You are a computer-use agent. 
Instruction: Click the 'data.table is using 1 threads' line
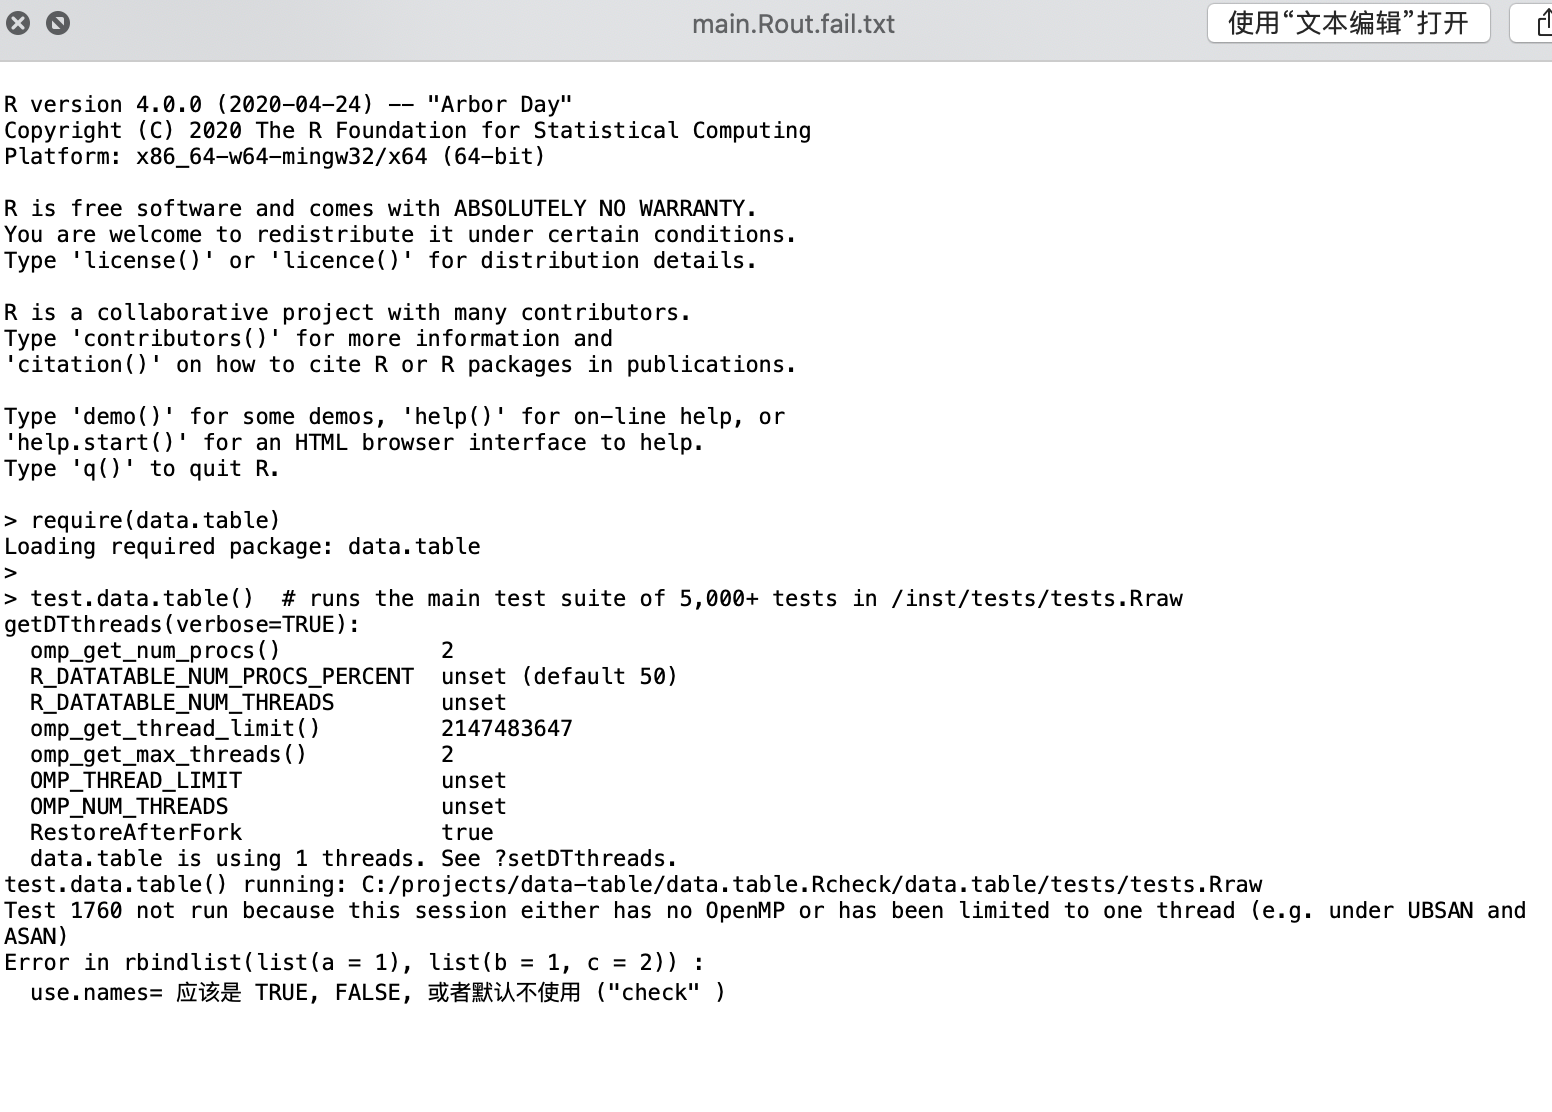[x=354, y=858]
